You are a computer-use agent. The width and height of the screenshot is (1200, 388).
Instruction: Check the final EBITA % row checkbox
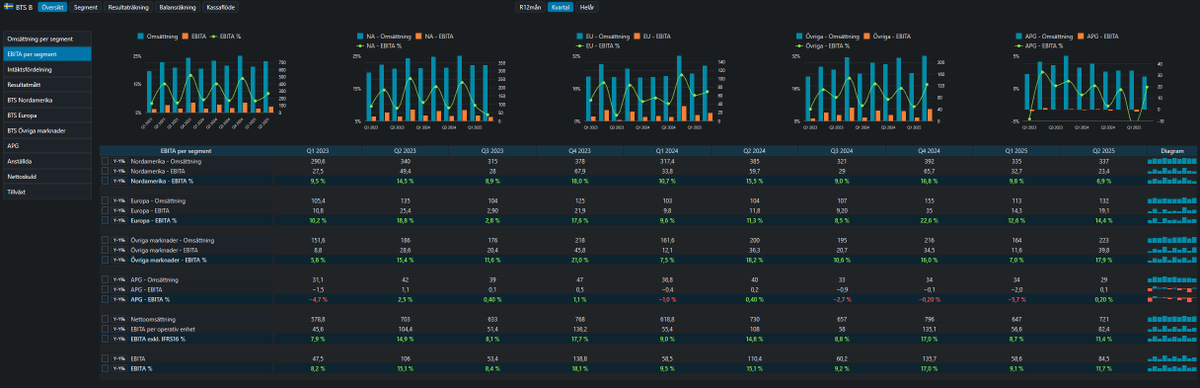tap(105, 368)
